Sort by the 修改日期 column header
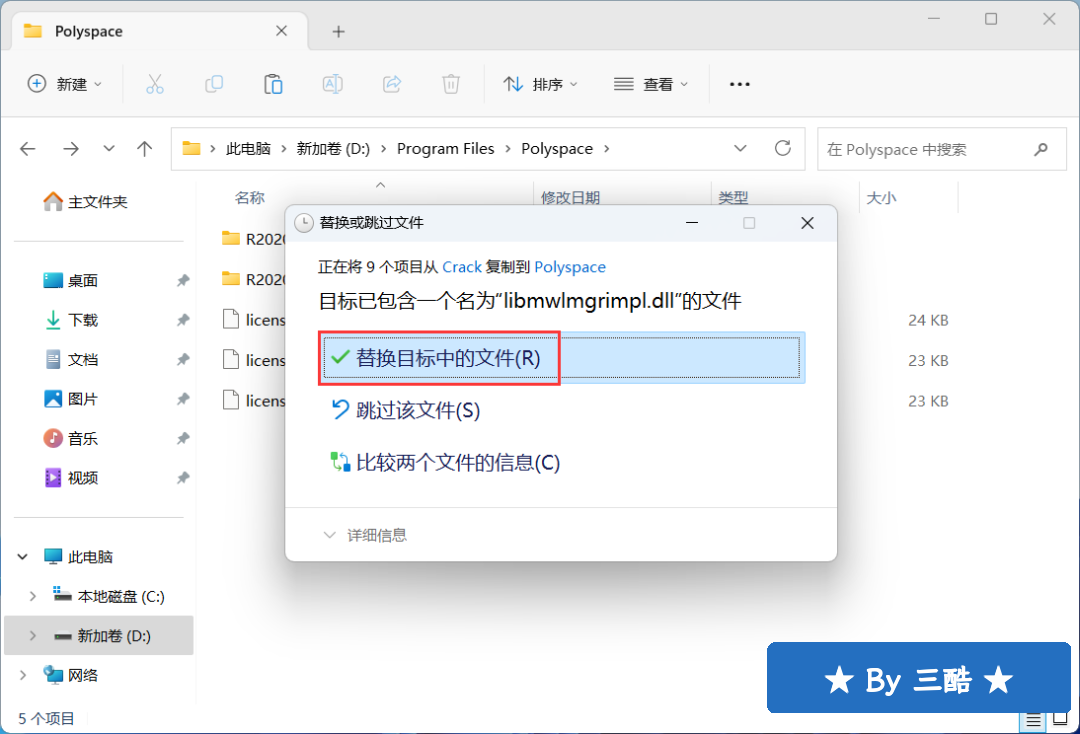 tap(570, 198)
